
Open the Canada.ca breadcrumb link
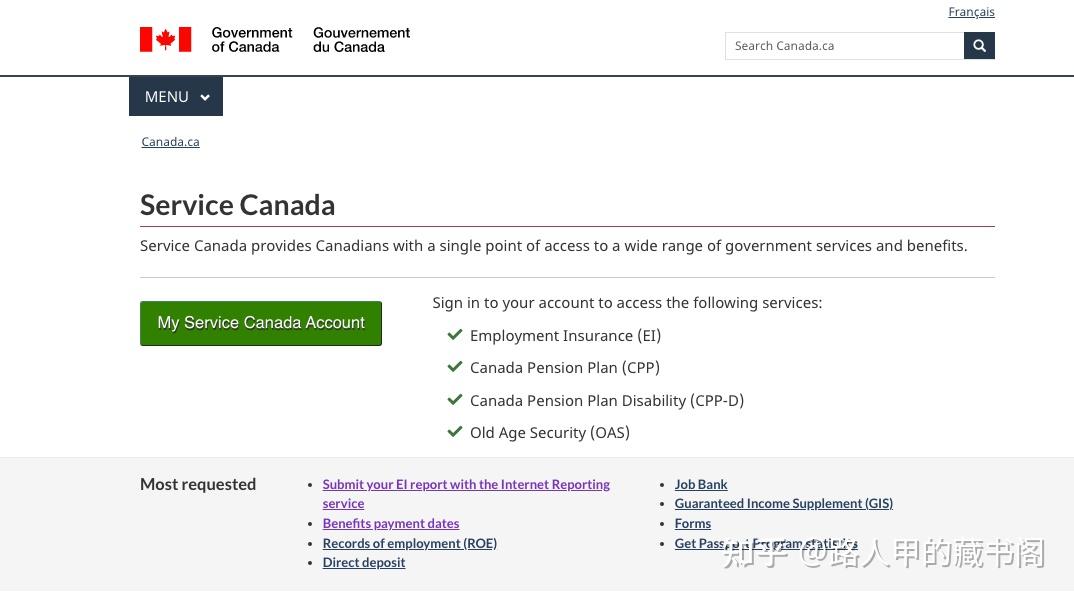[170, 142]
